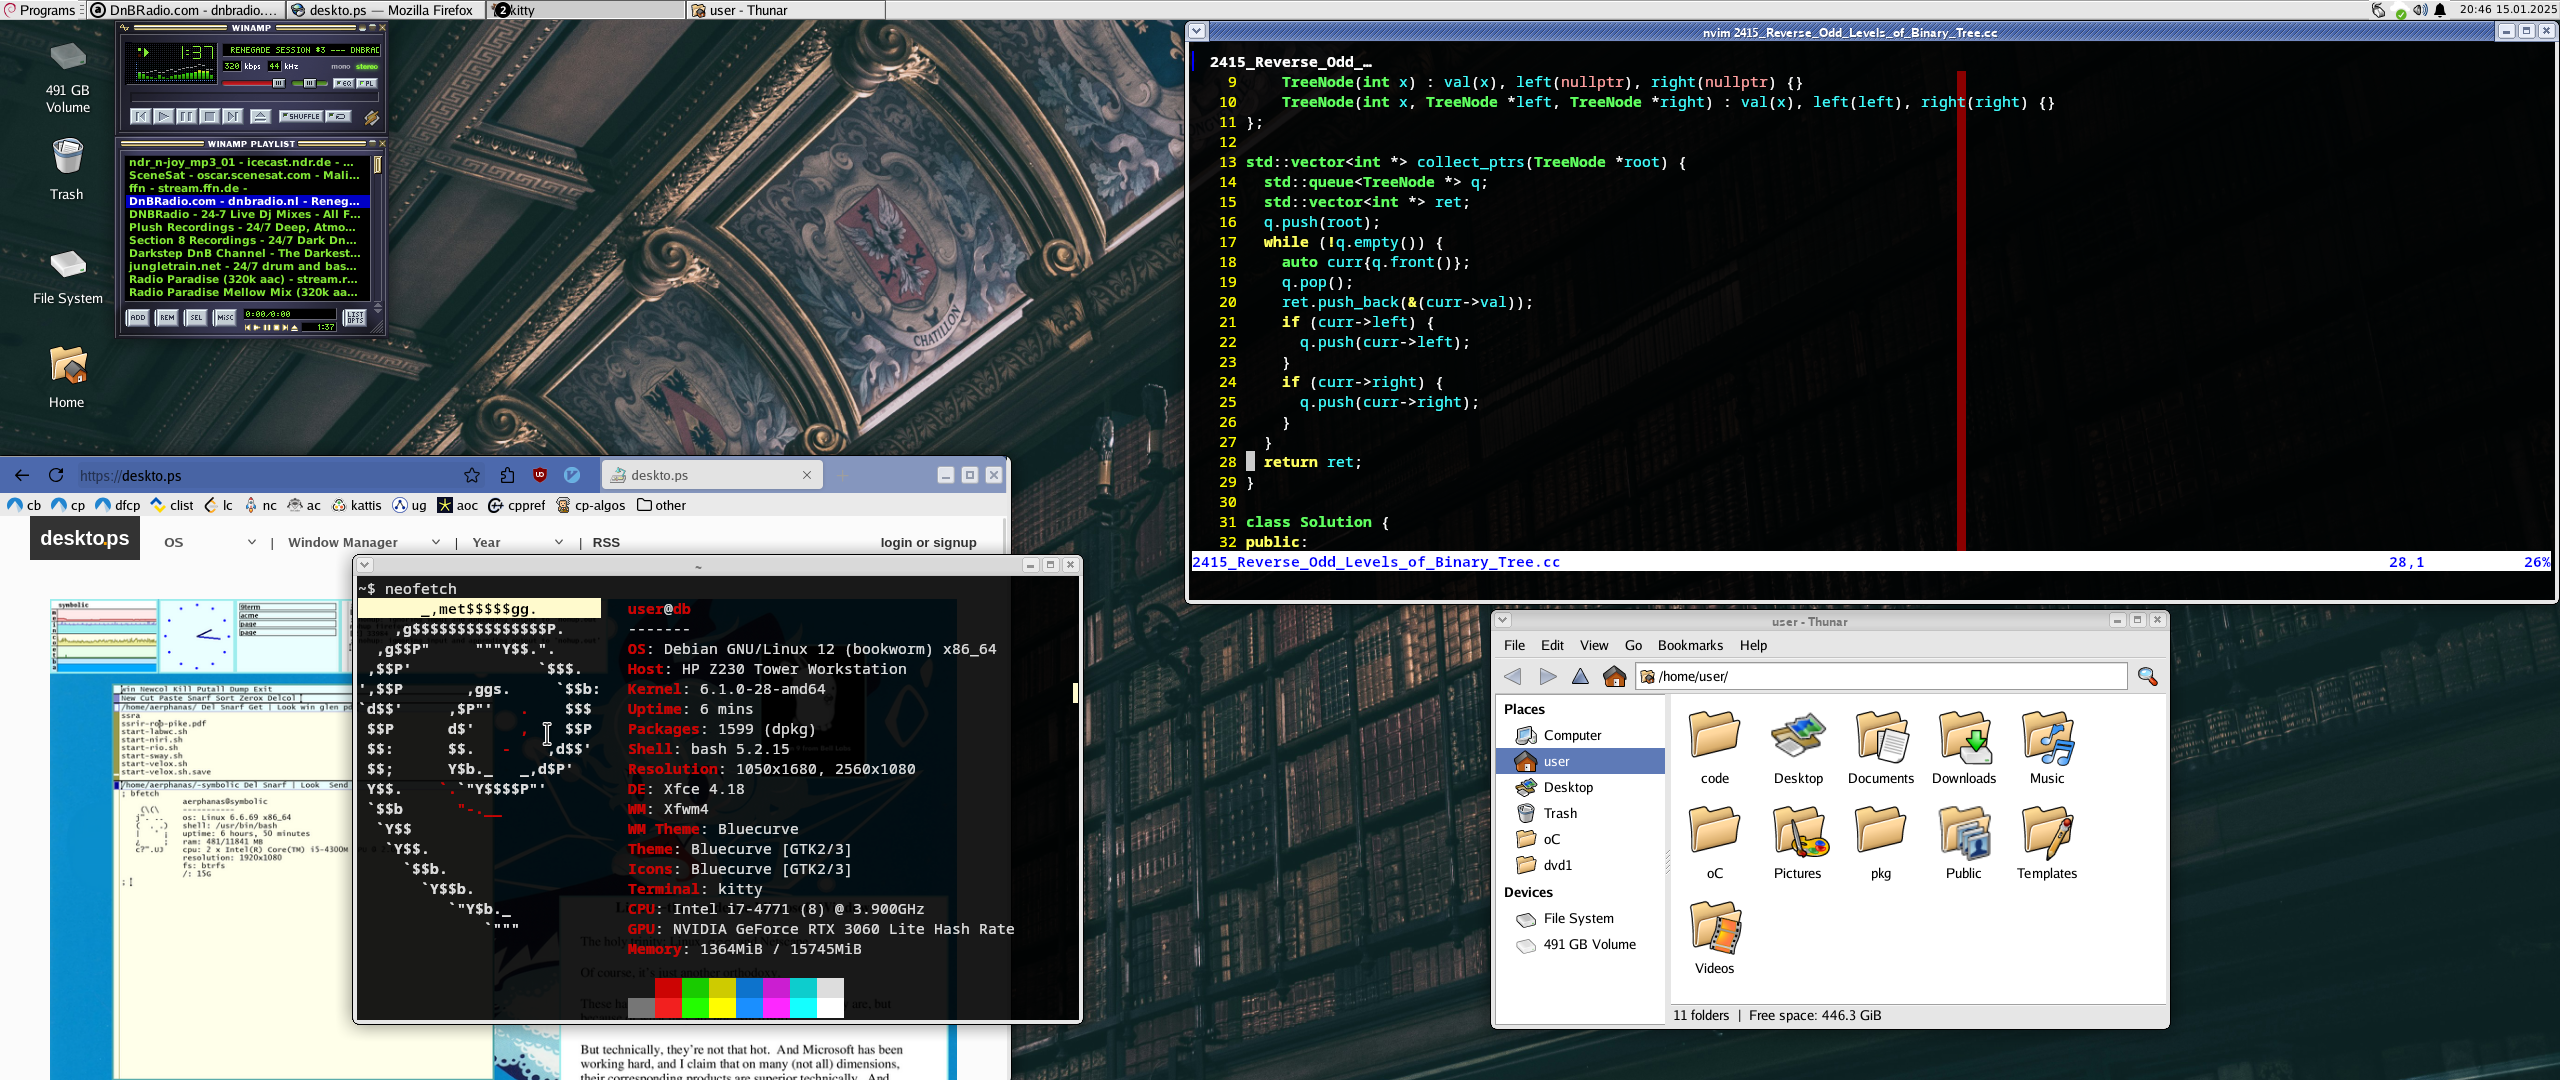
Task: Click Thunar's search magnifier icon
Action: [x=2146, y=677]
